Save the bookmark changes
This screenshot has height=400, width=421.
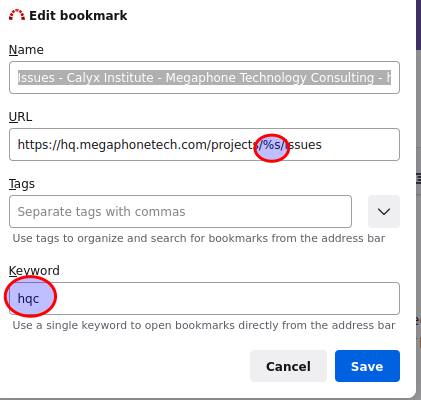[x=367, y=366]
